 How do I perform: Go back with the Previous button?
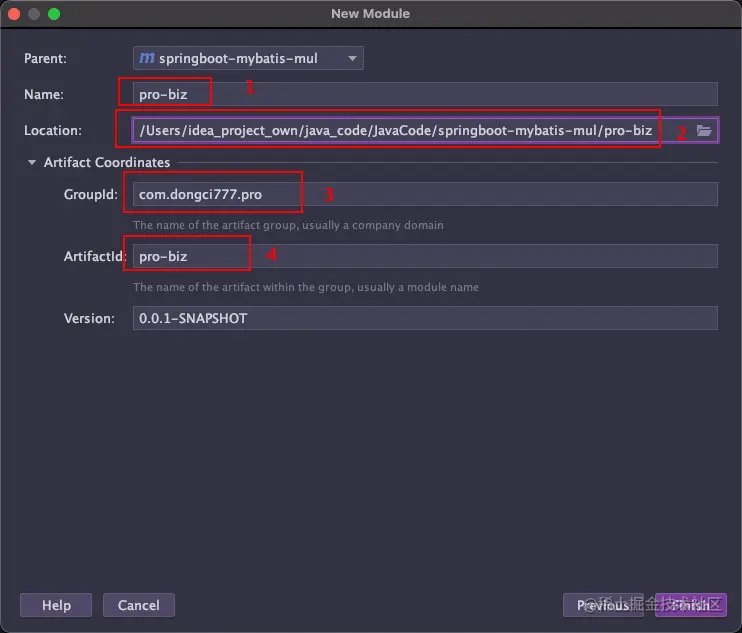603,605
